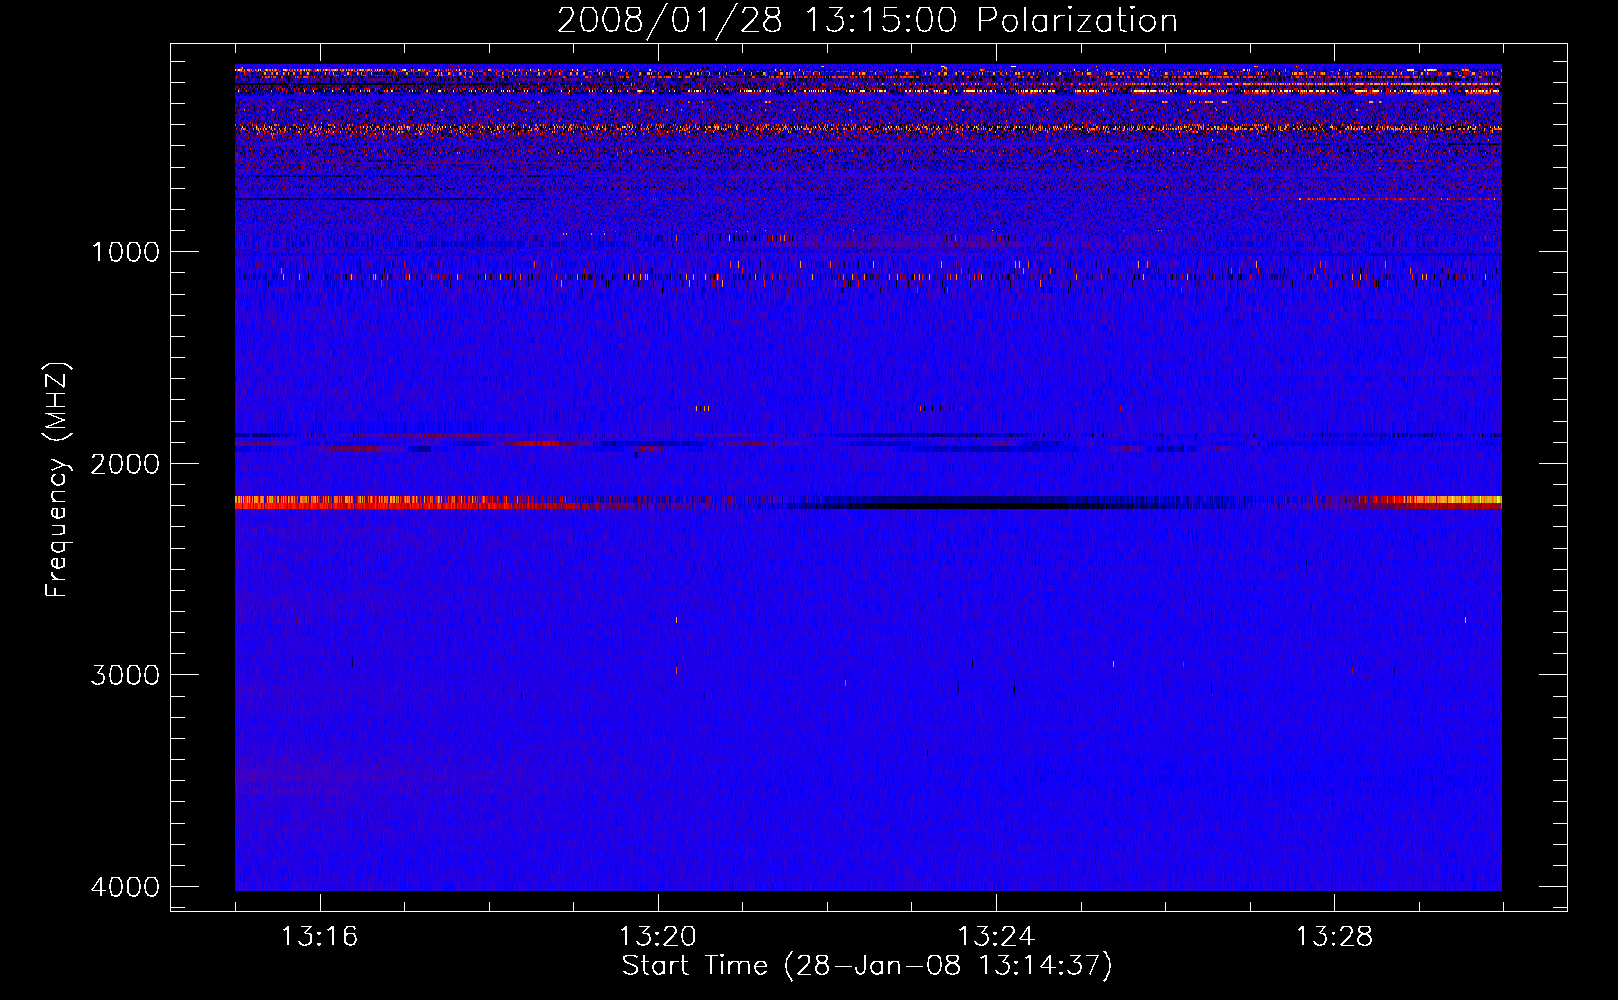Select the 'Start Time (28-Jan-08 13:14:37)' x-axis label
Screen dimensions: 1618x1000
(x=867, y=966)
